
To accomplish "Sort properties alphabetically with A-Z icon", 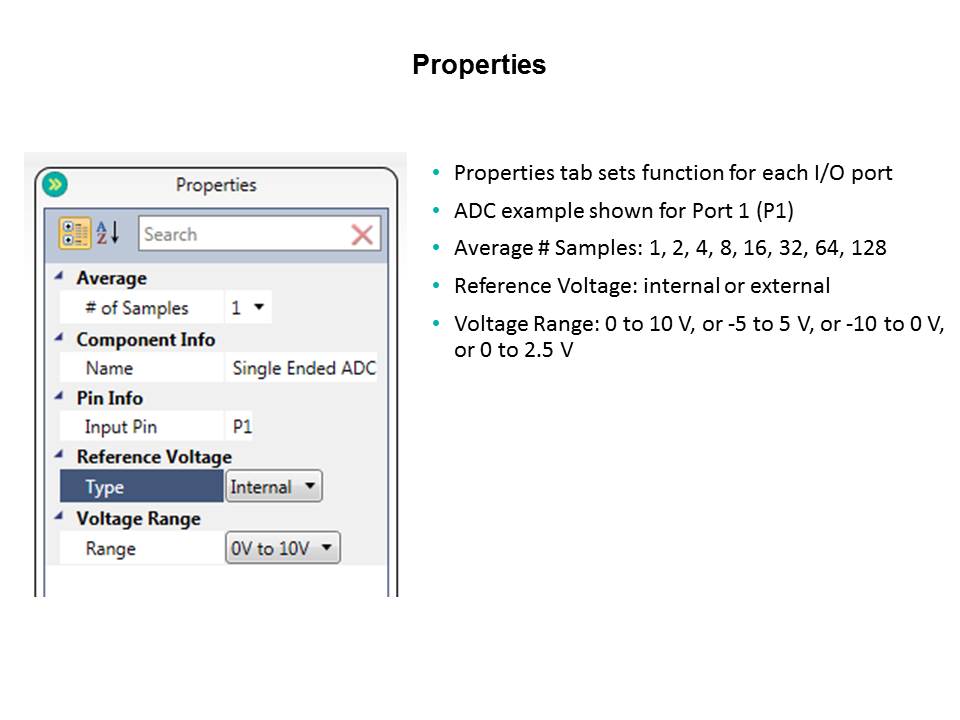I will [107, 234].
